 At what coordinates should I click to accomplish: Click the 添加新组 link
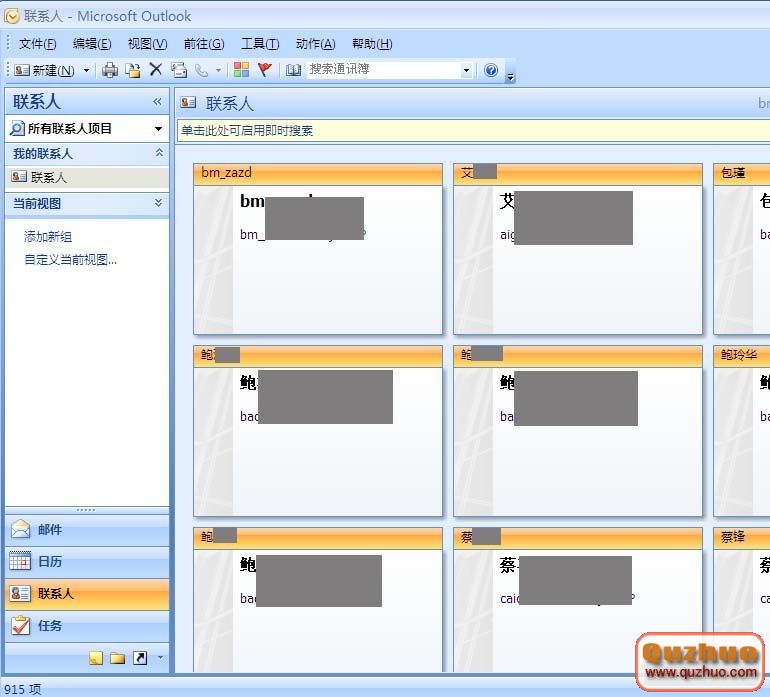pyautogui.click(x=48, y=237)
